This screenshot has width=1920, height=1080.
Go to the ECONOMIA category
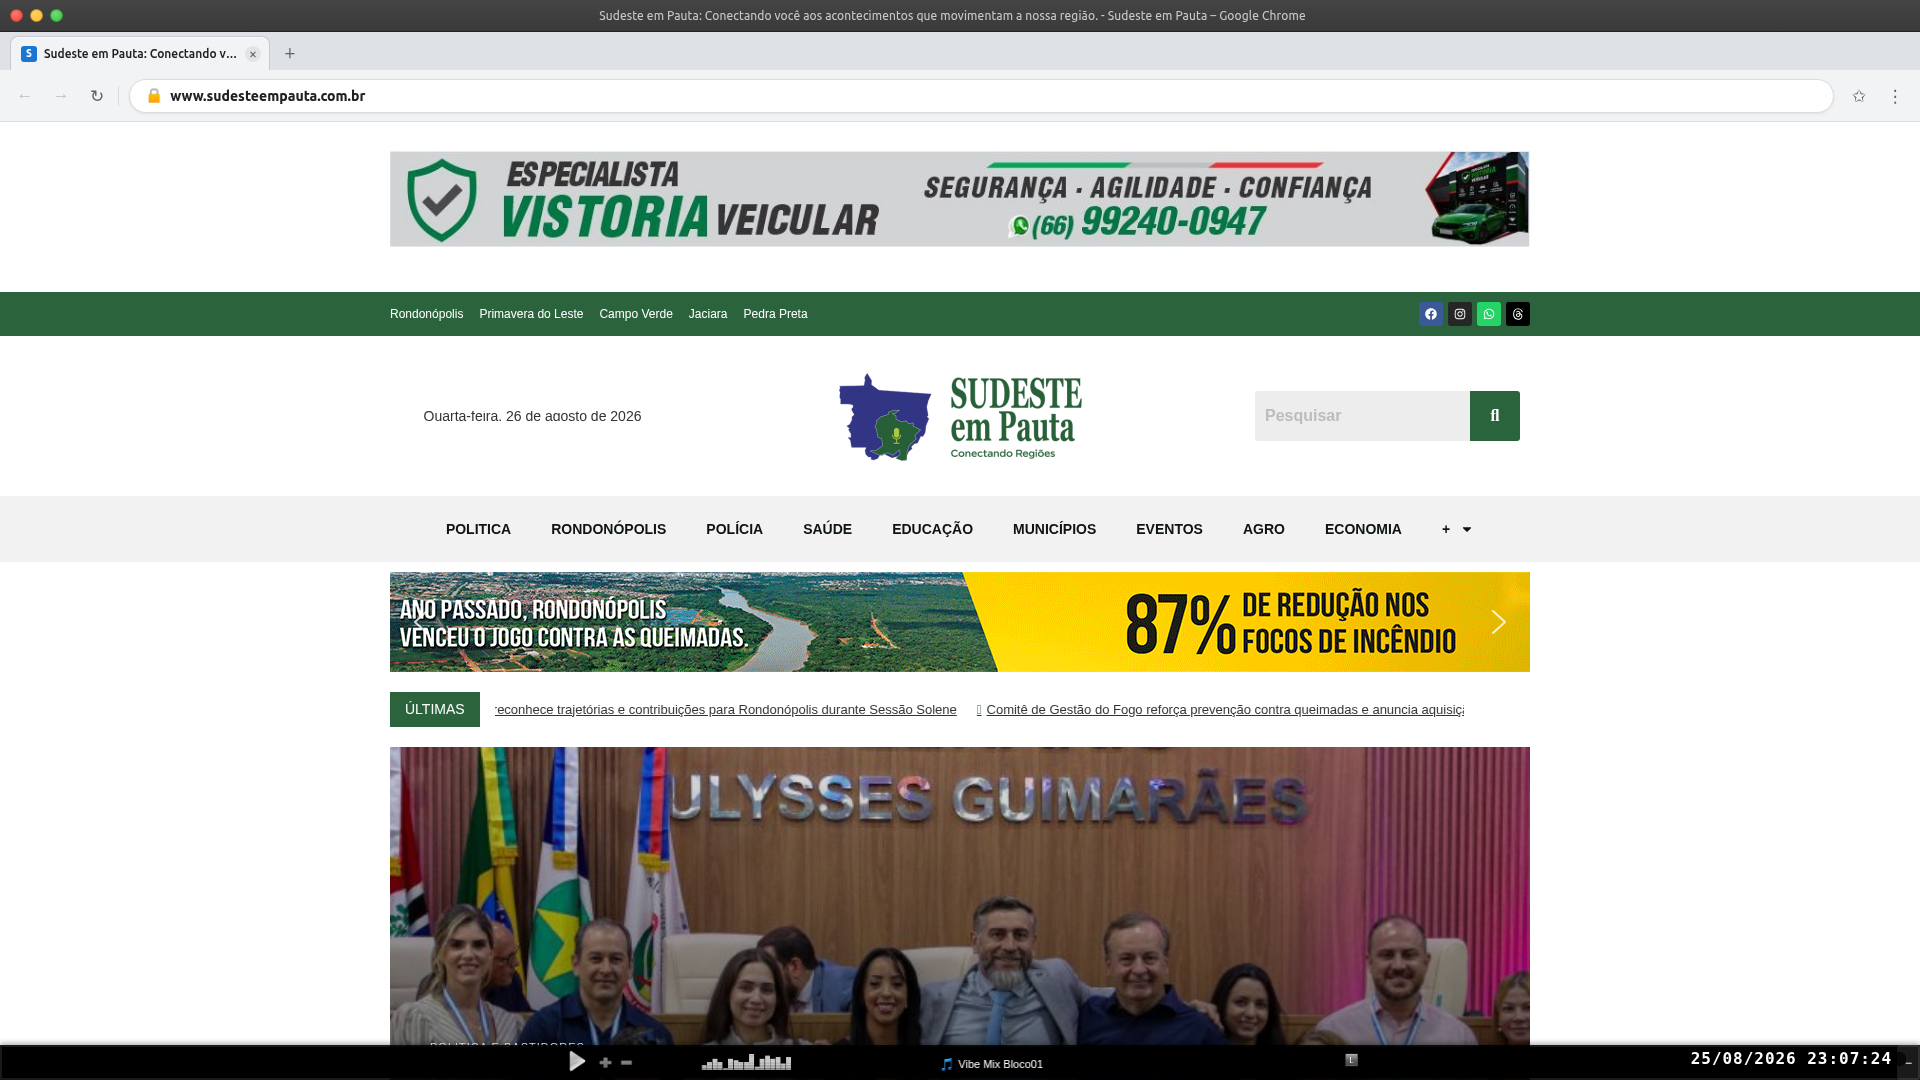1362,529
